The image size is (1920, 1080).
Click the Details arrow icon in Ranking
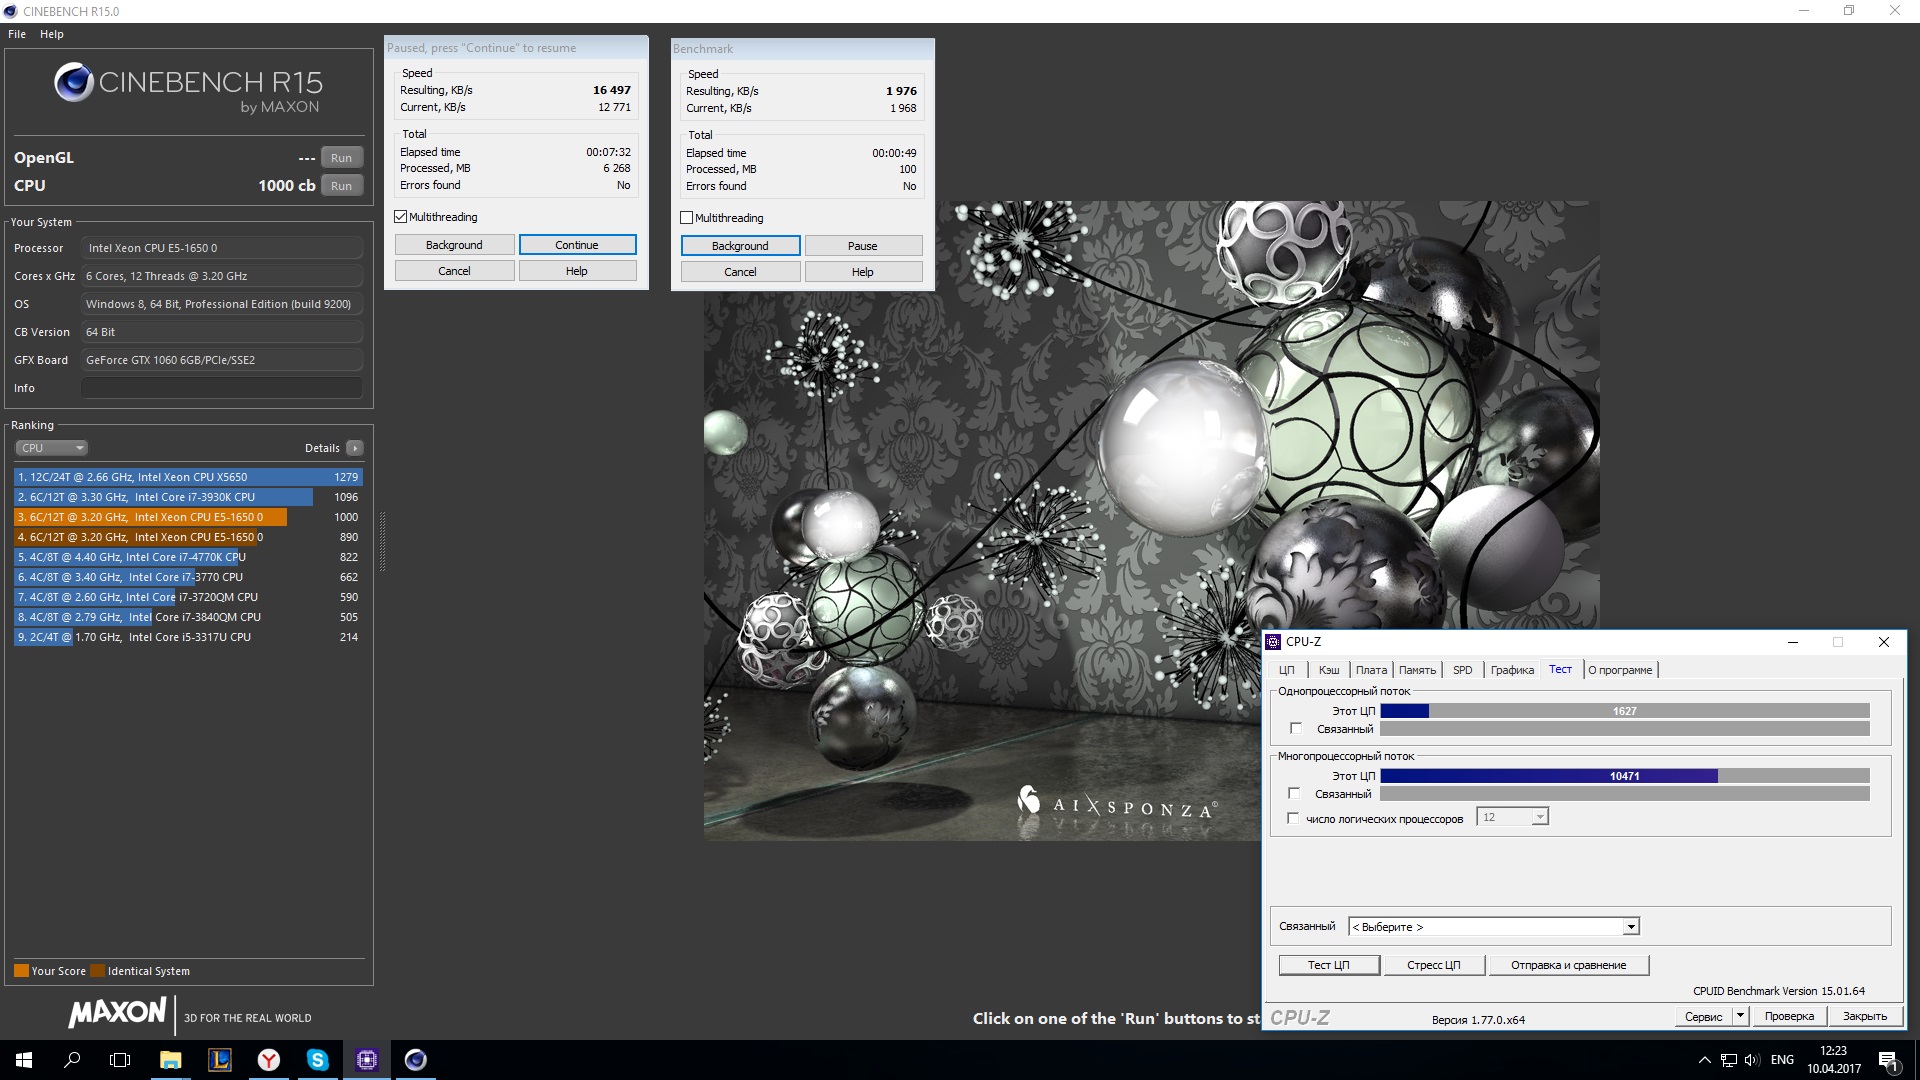pyautogui.click(x=355, y=448)
